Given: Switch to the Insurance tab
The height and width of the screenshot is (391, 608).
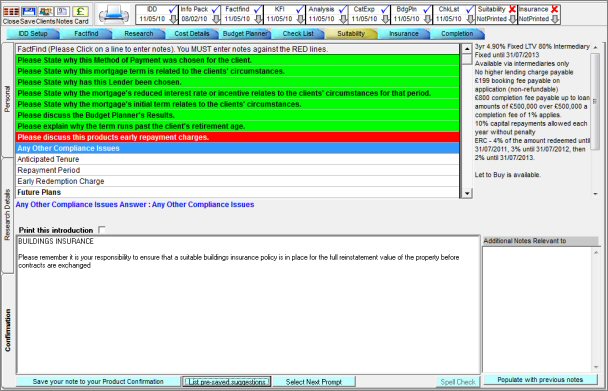Looking at the screenshot, I should [x=404, y=34].
